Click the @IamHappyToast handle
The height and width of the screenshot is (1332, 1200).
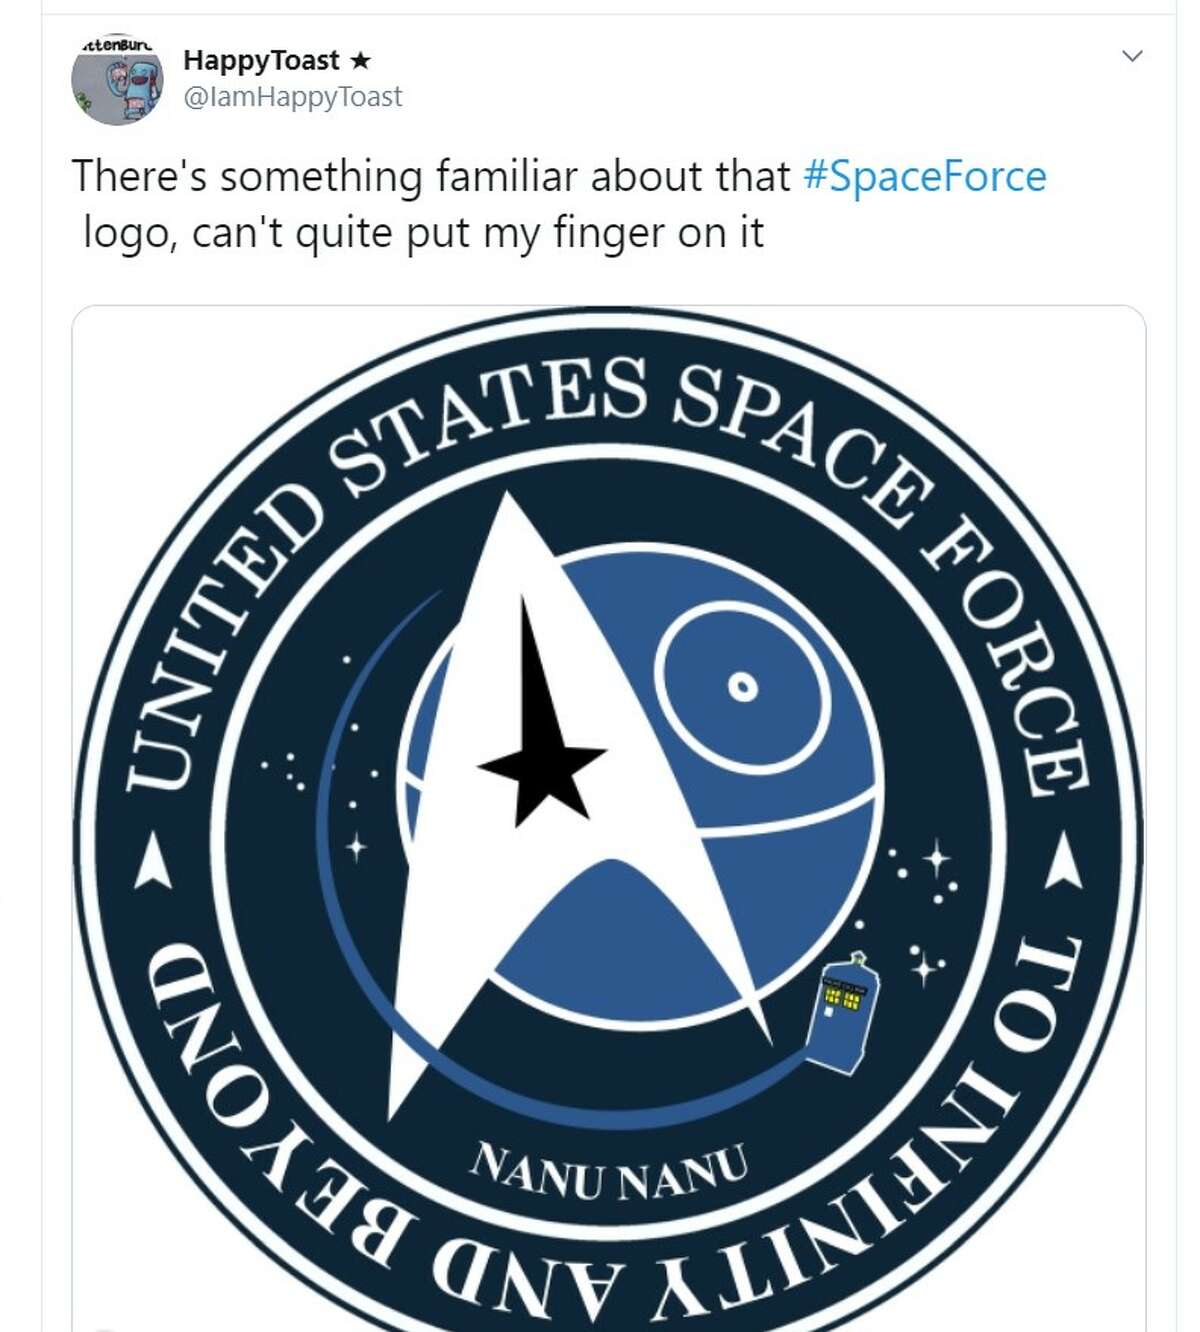click(x=293, y=96)
